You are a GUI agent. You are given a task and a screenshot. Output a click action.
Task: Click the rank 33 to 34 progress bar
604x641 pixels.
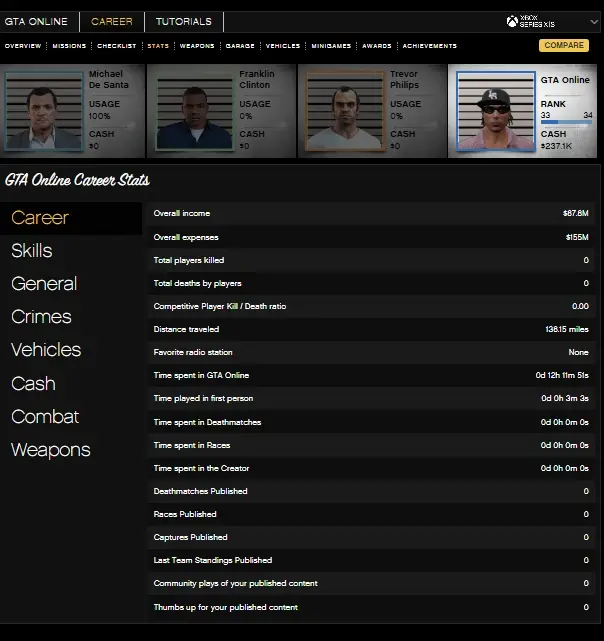tap(566, 124)
